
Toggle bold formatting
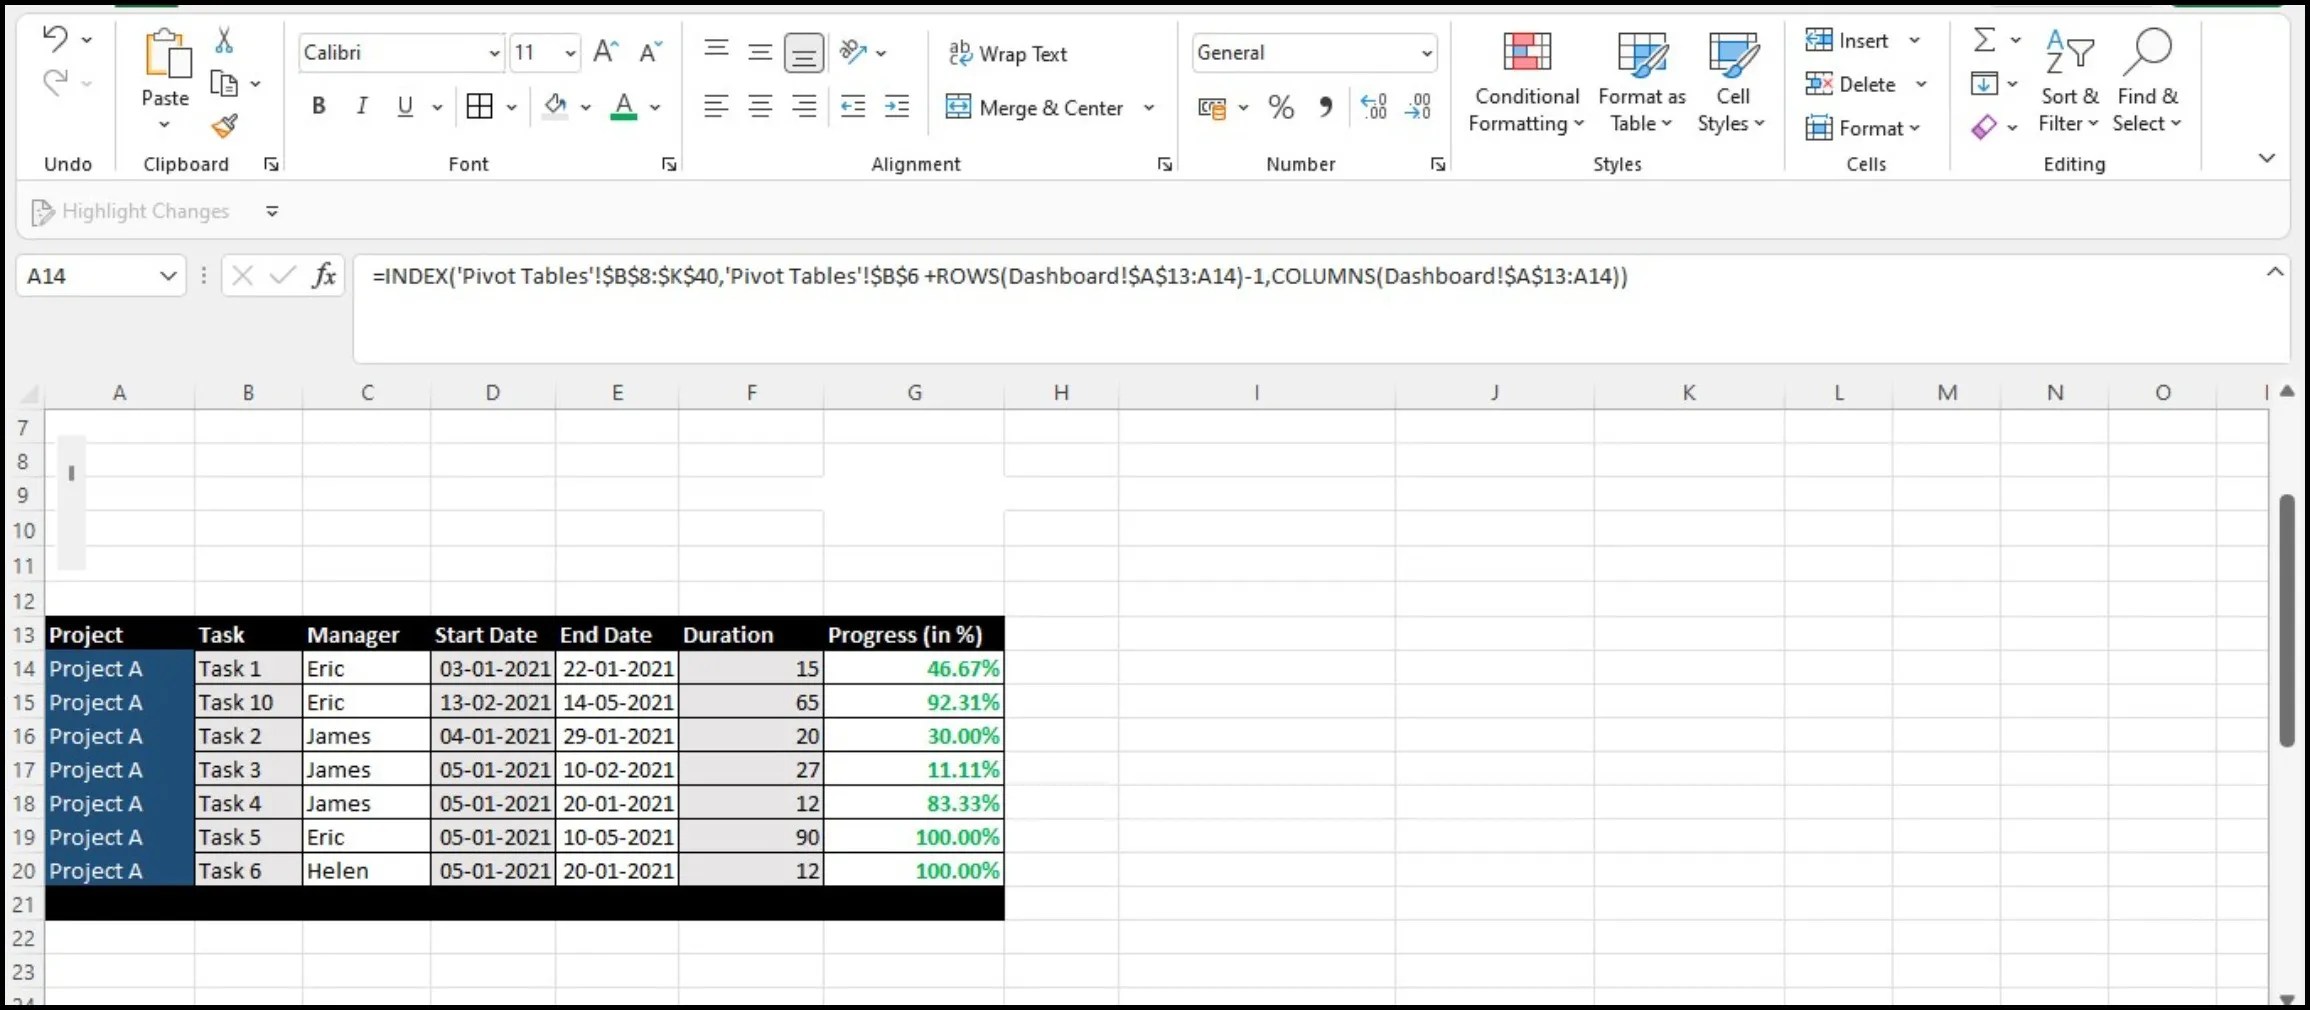coord(318,105)
